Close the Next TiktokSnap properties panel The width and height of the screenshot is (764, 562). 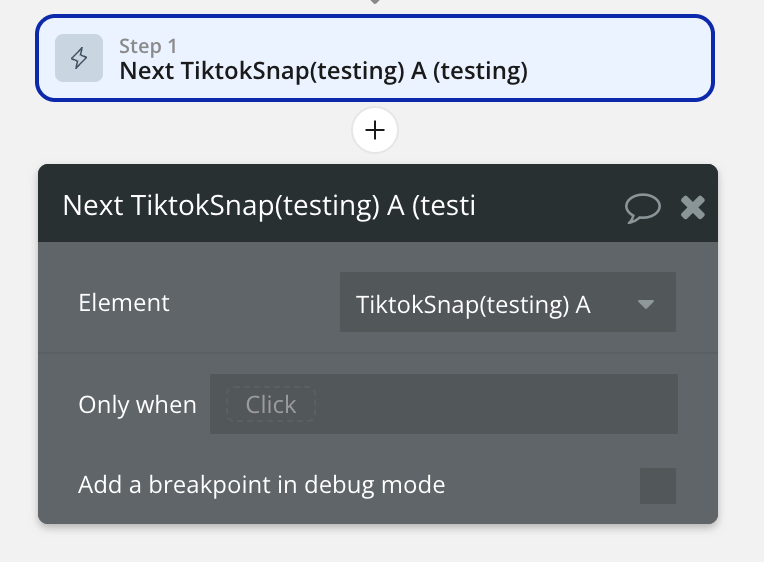(x=693, y=207)
